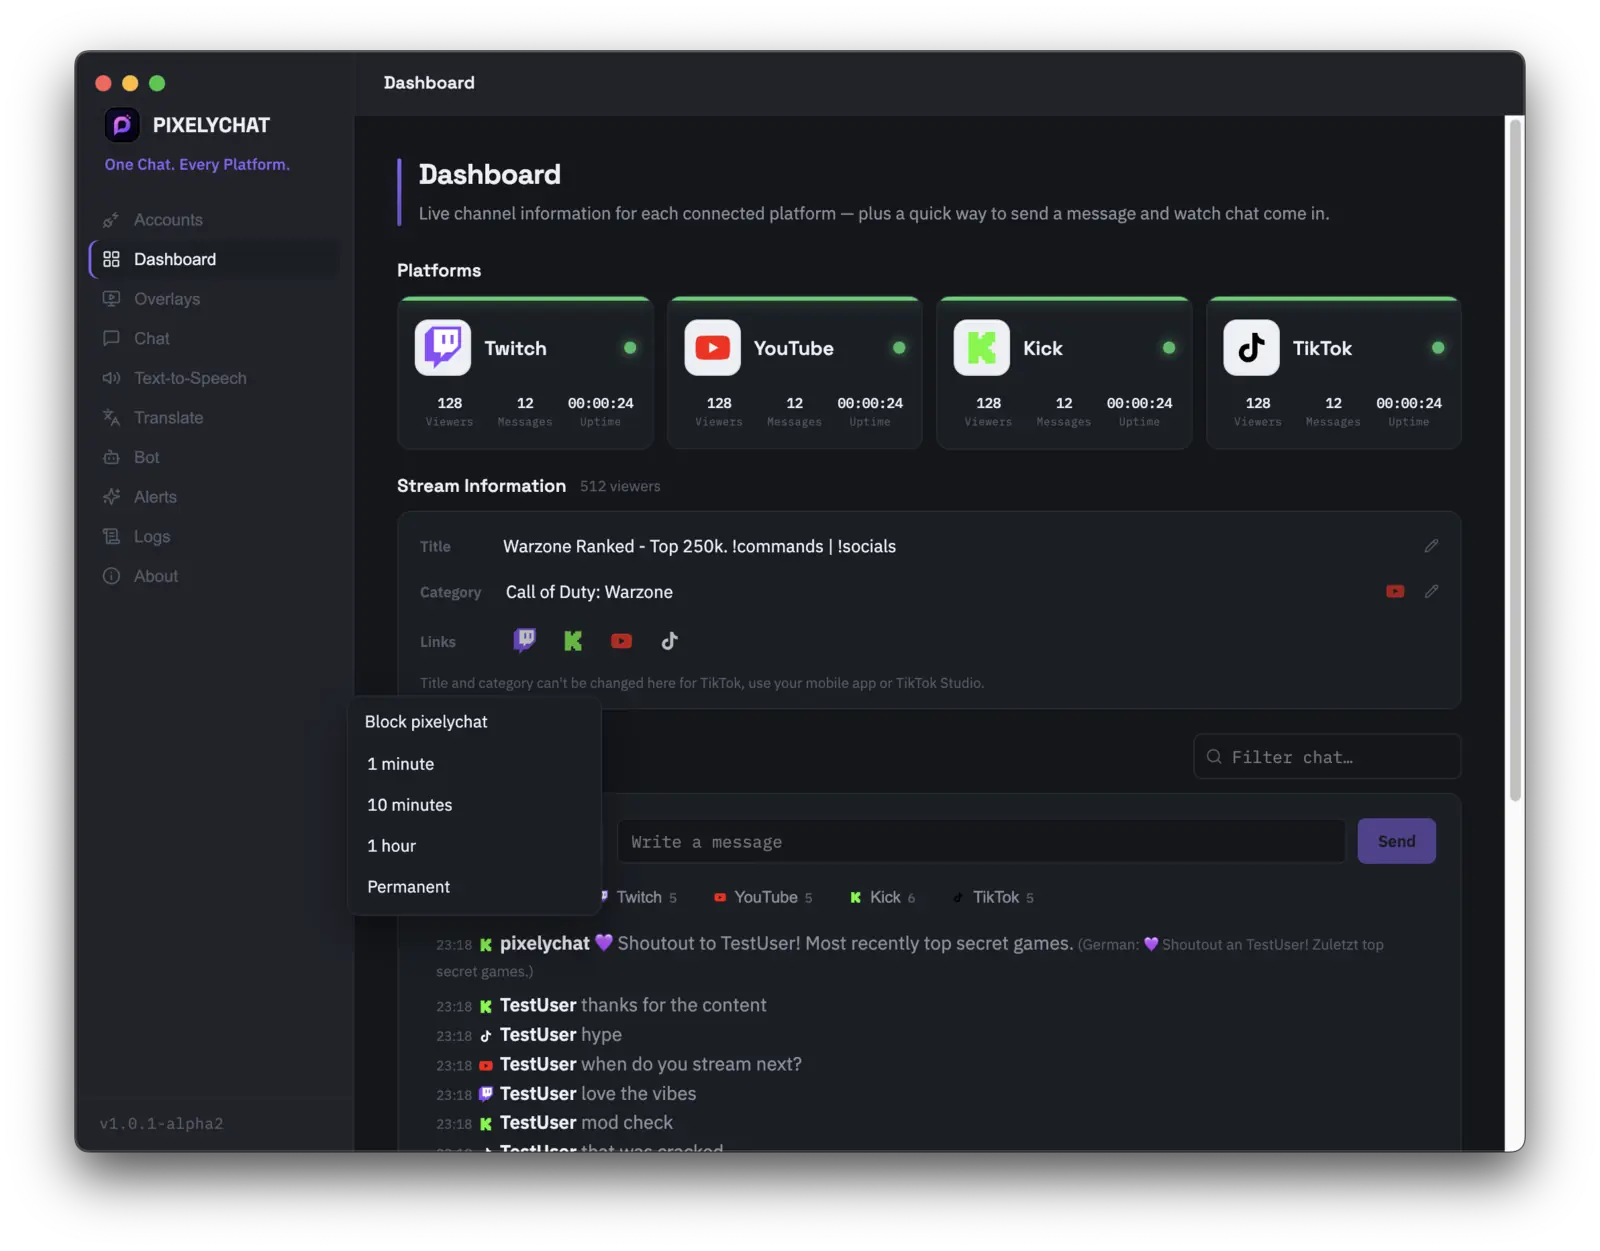The height and width of the screenshot is (1251, 1600).
Task: Click TestUser in 'thanks for the content'
Action: (538, 1005)
